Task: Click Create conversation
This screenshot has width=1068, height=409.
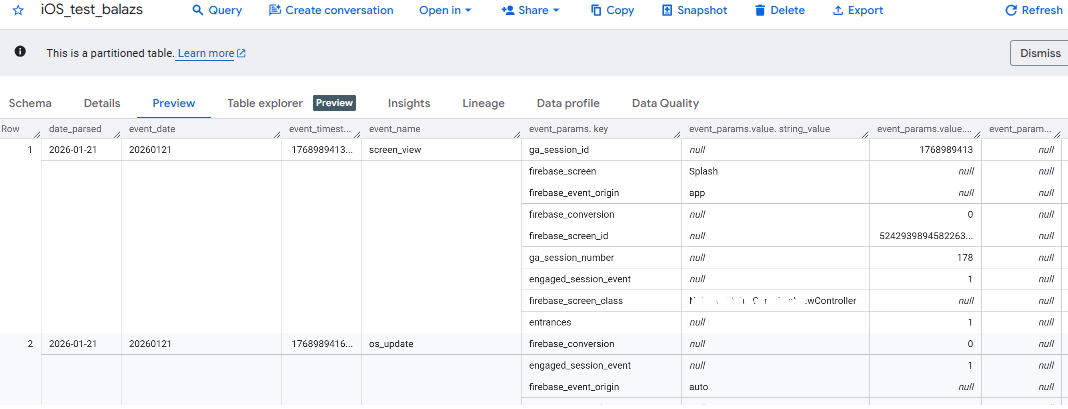Action: (x=331, y=10)
